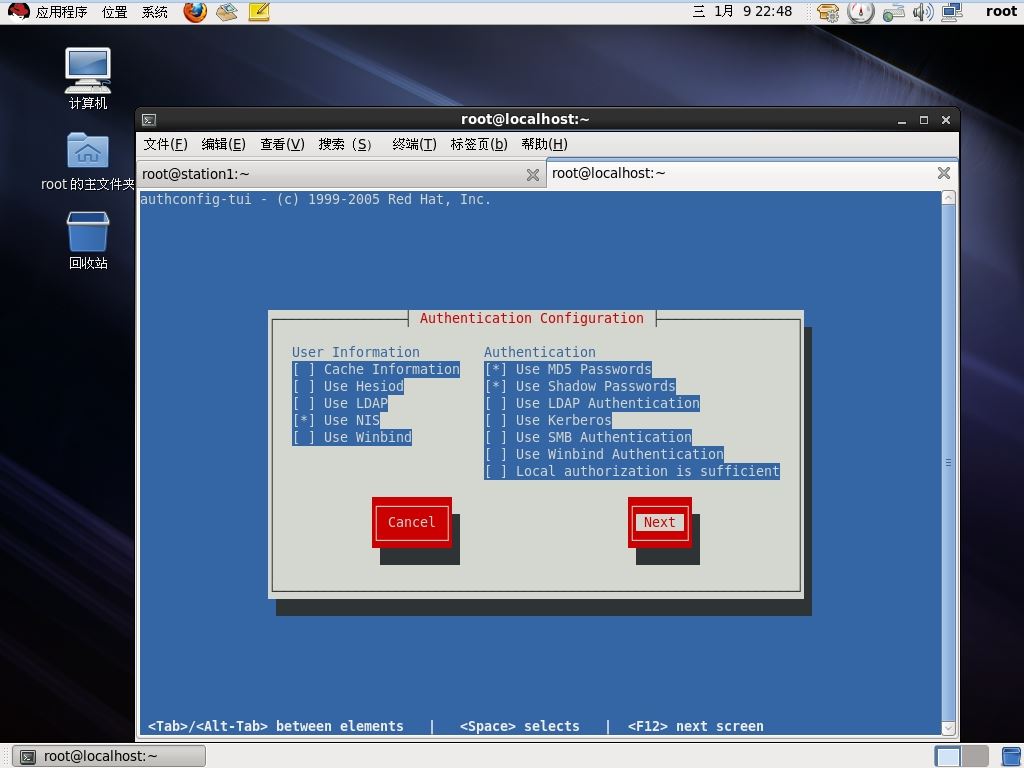Open root's home folder desktop icon
This screenshot has height=768, width=1024.
click(x=88, y=161)
